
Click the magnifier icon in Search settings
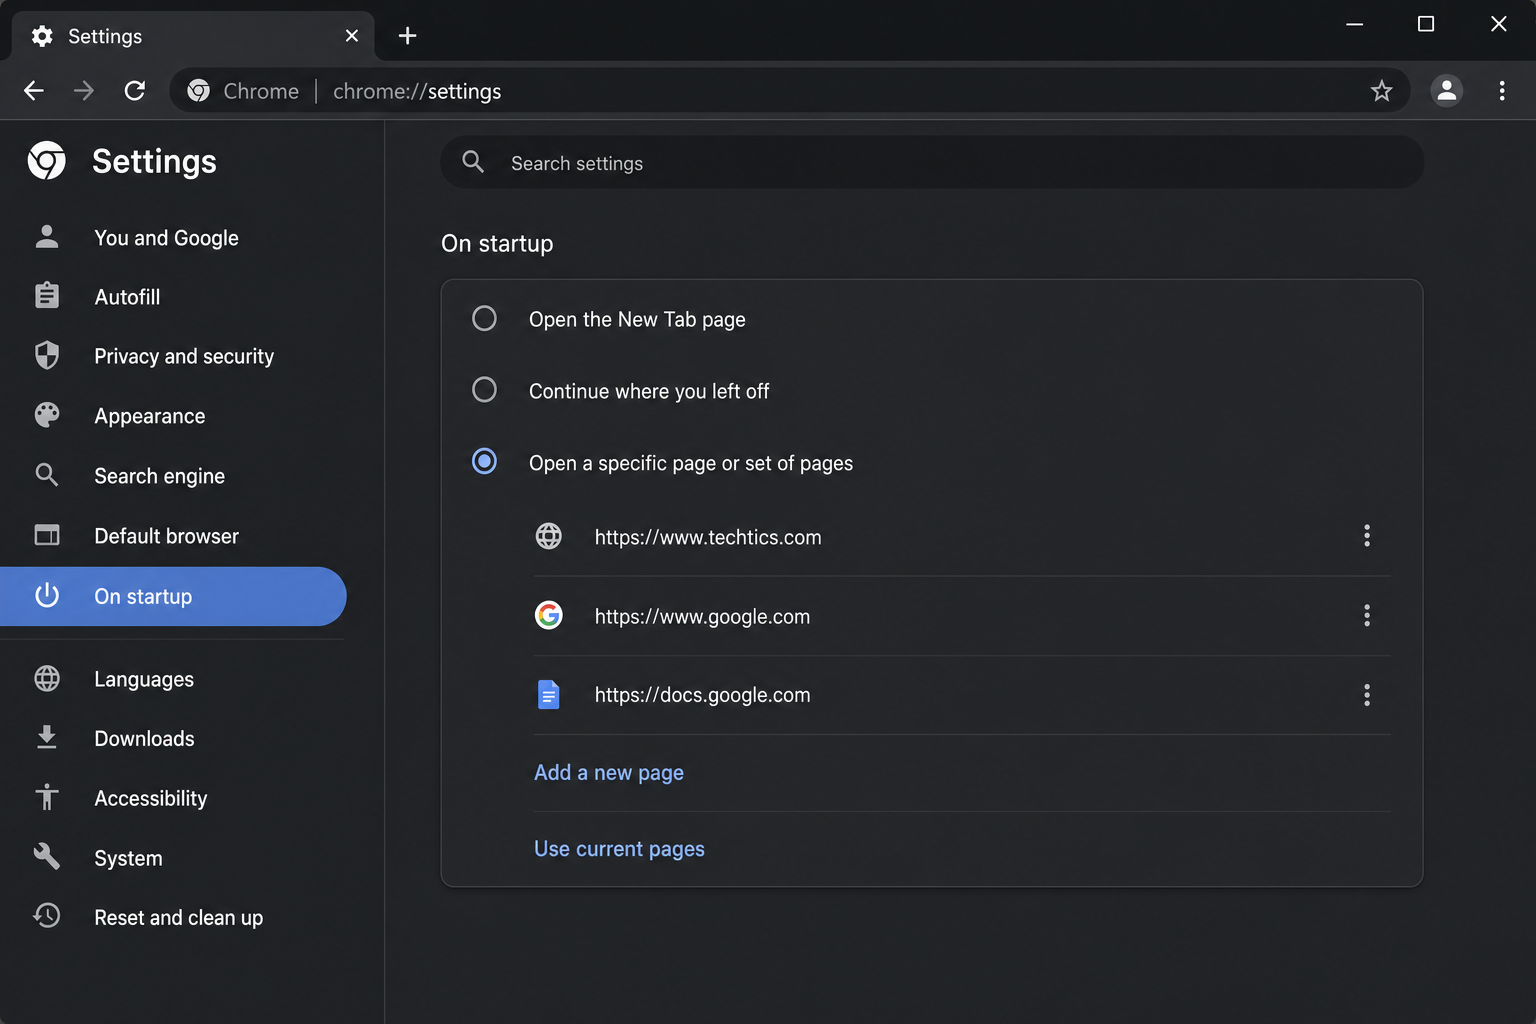(473, 162)
